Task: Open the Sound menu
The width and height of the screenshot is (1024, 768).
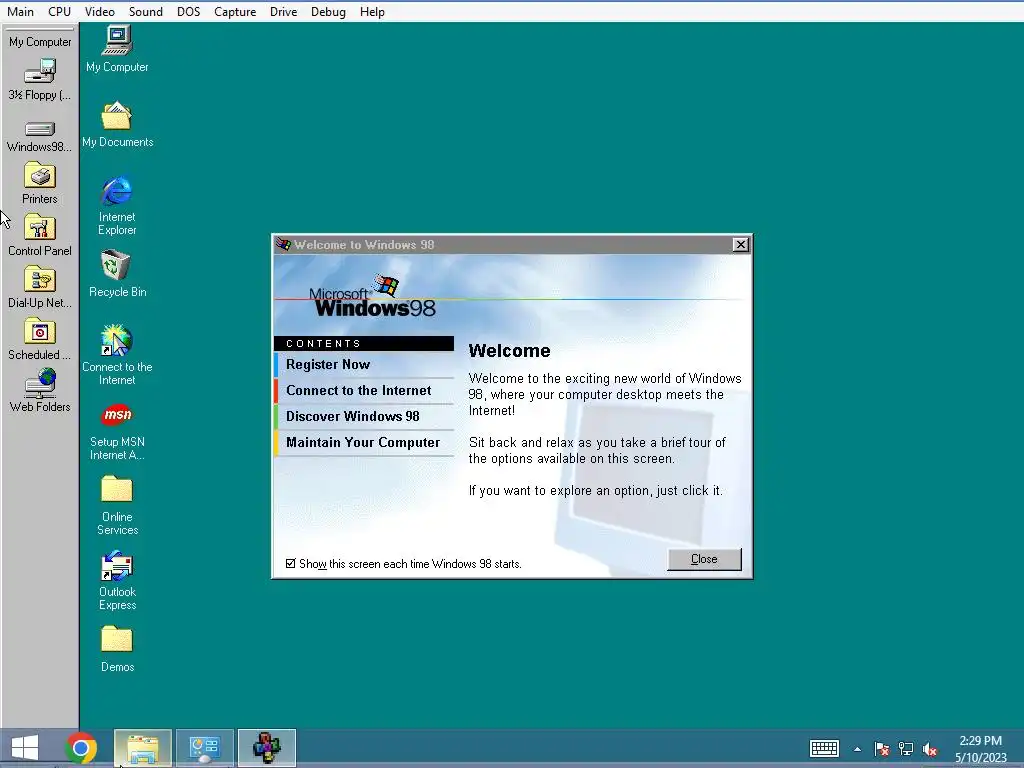Action: pyautogui.click(x=146, y=12)
